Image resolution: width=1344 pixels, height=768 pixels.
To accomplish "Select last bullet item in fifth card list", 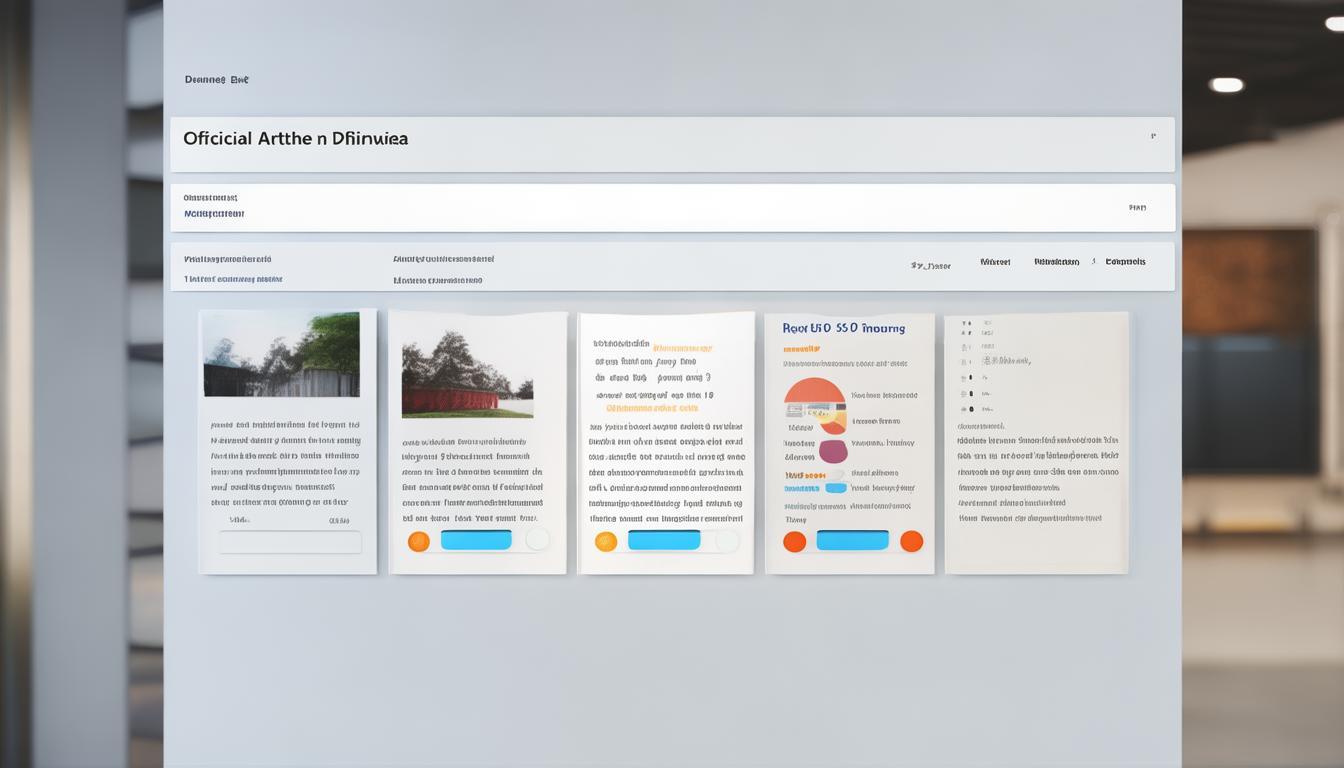I will pos(966,409).
